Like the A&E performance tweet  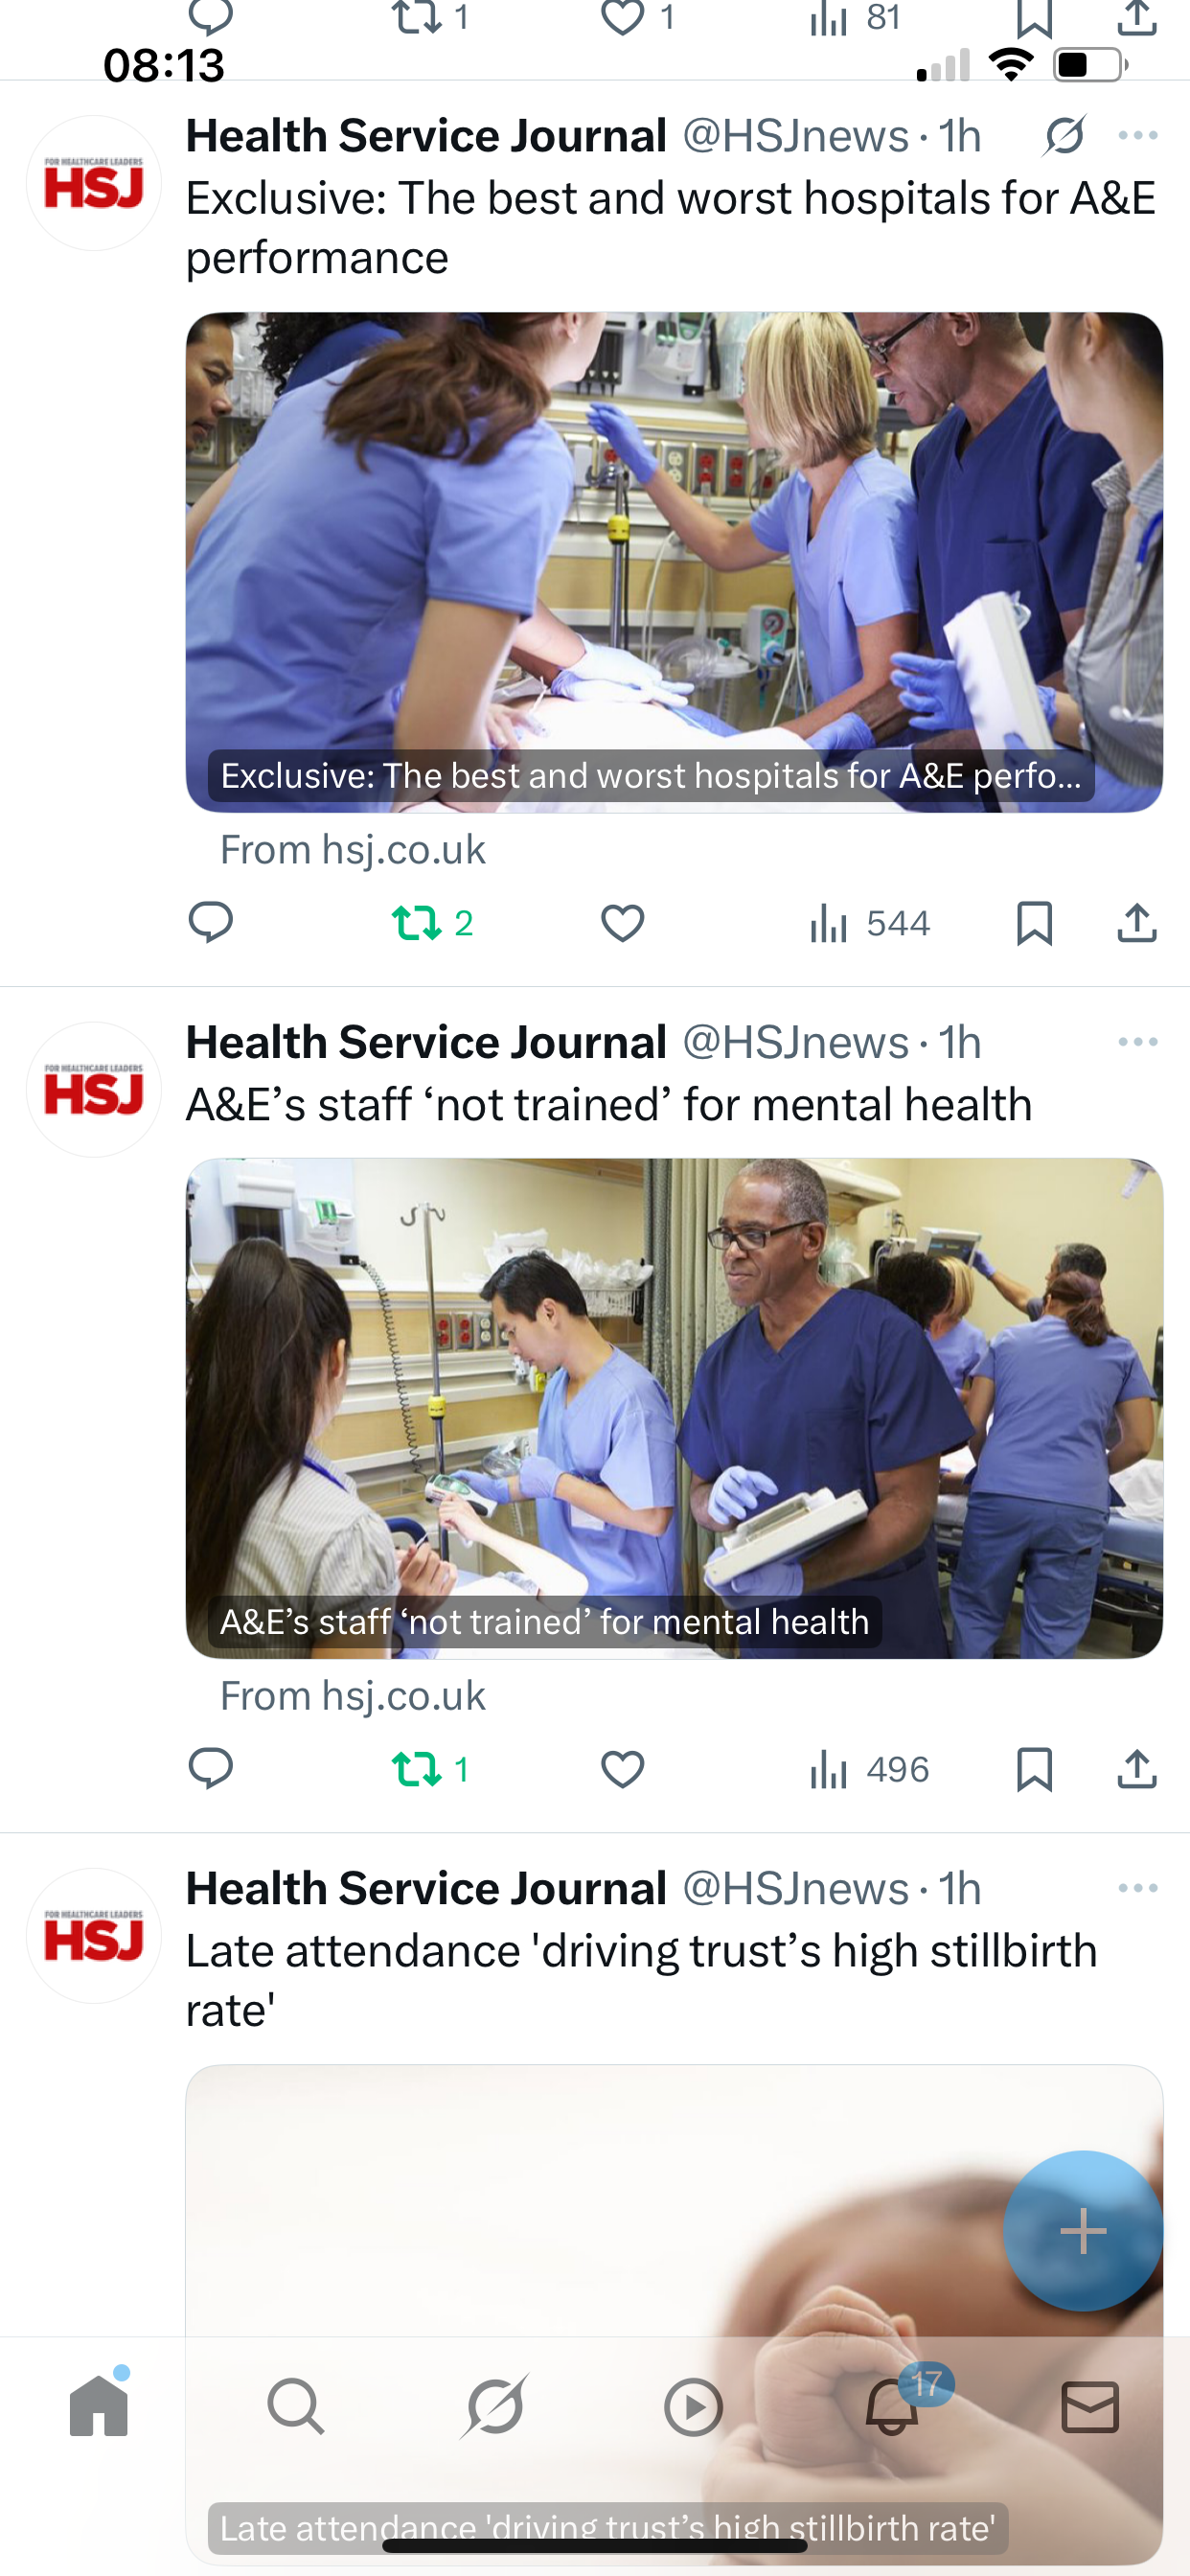click(622, 922)
